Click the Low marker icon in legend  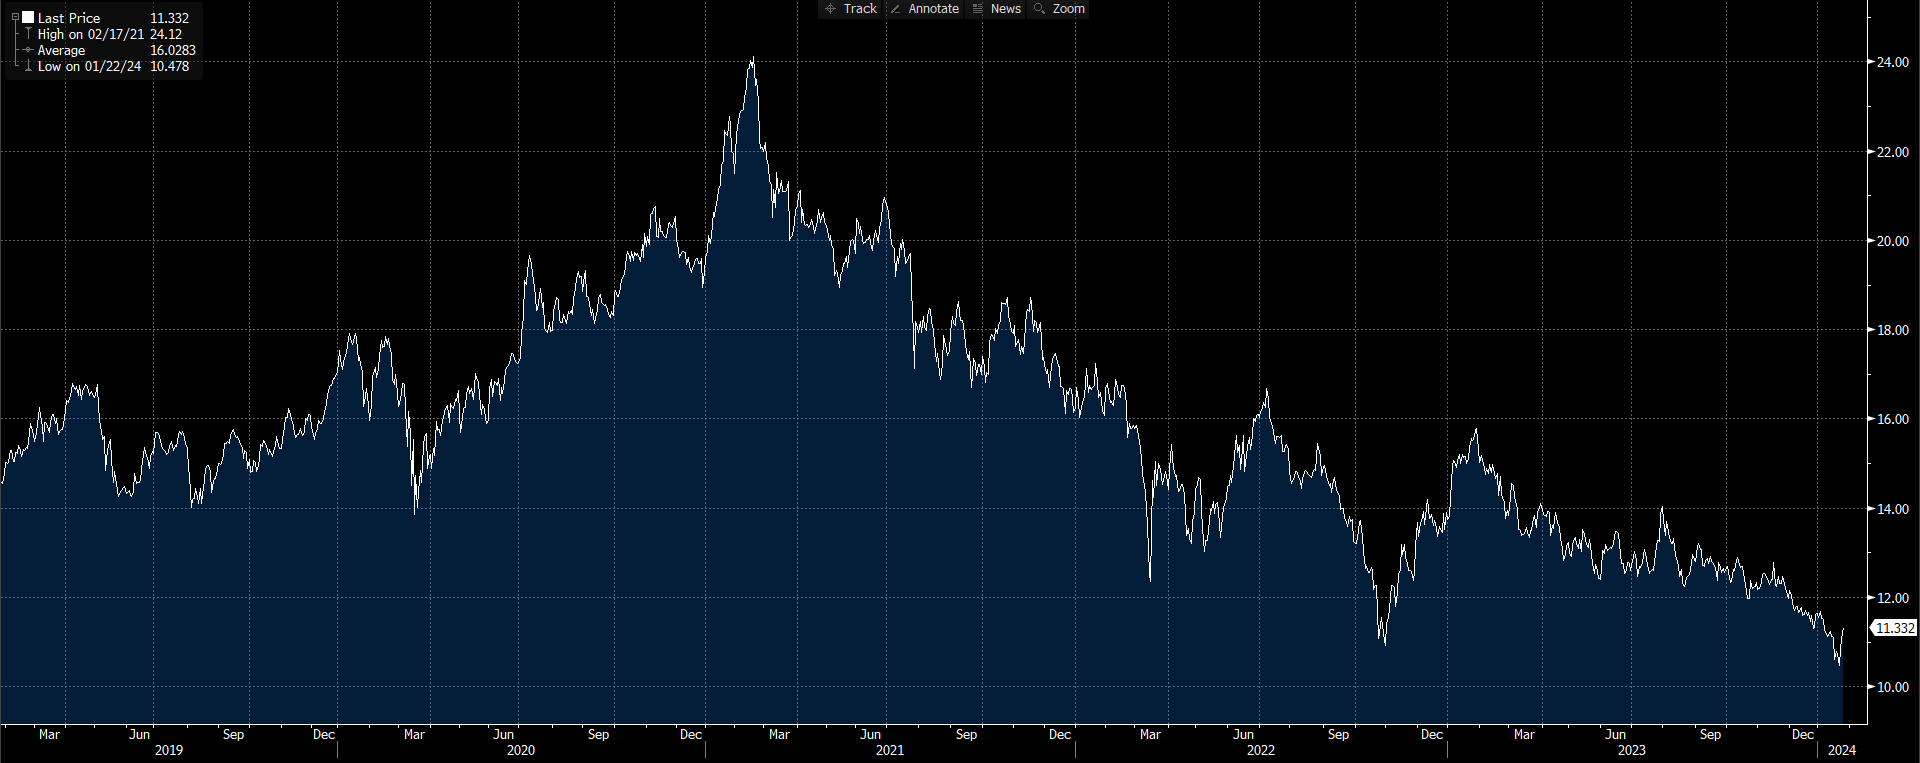click(x=28, y=66)
